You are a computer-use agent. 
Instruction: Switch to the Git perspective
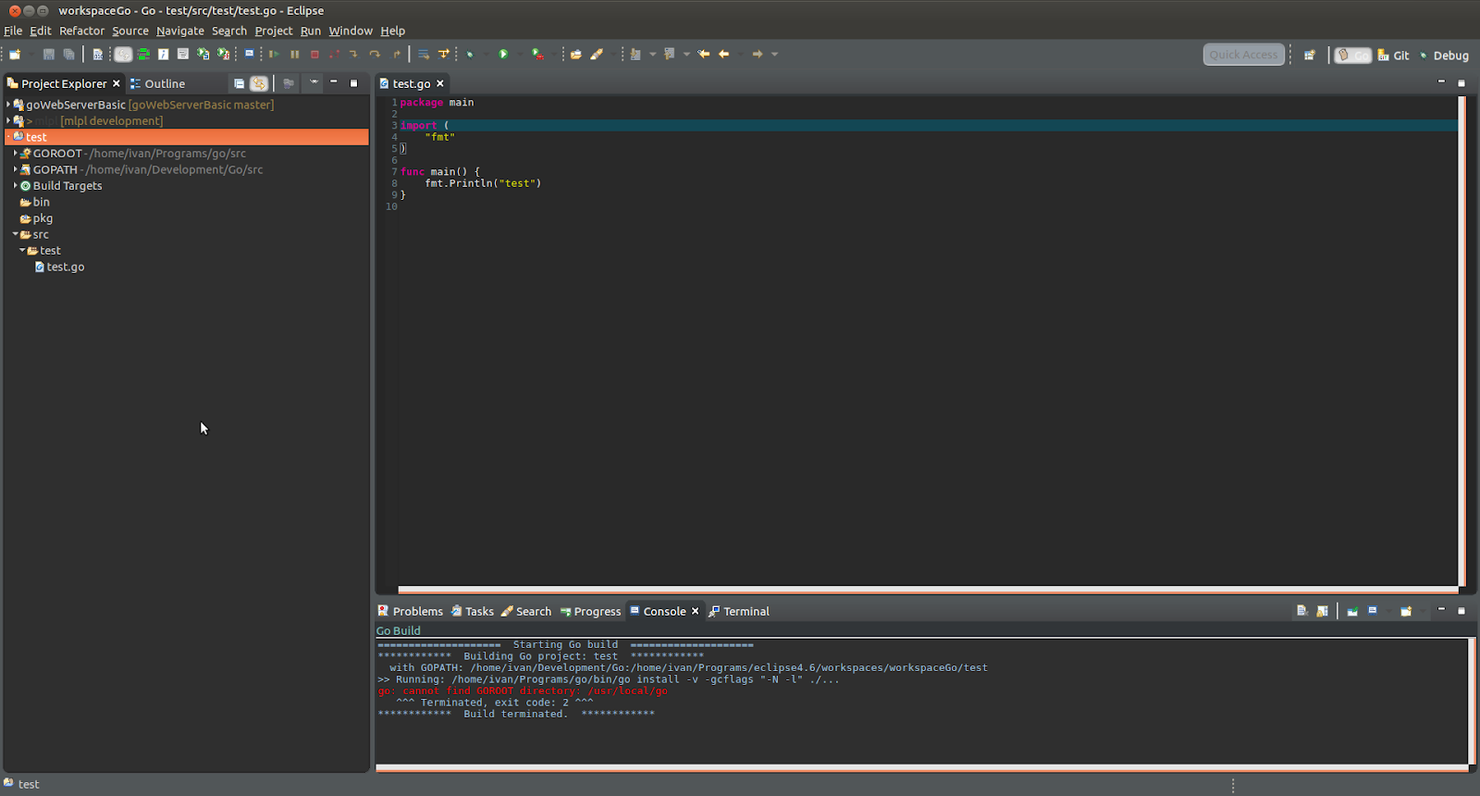tap(1393, 55)
